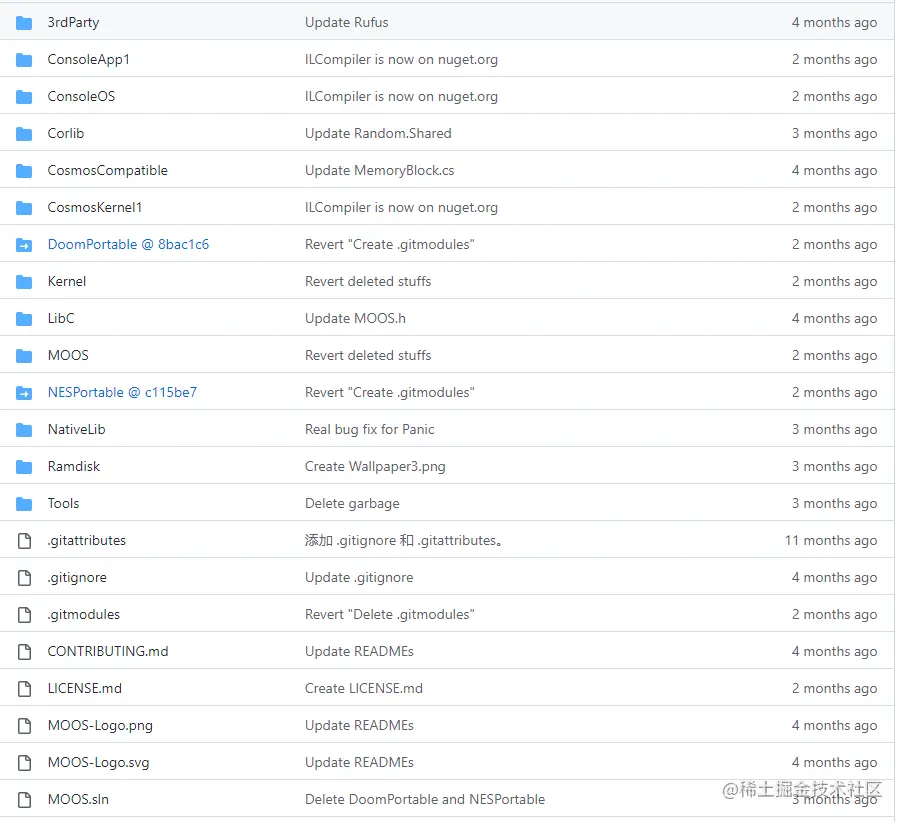View the 'Revert Delete .gitmodules' commit
Screen dimensions: 905x822
click(390, 614)
